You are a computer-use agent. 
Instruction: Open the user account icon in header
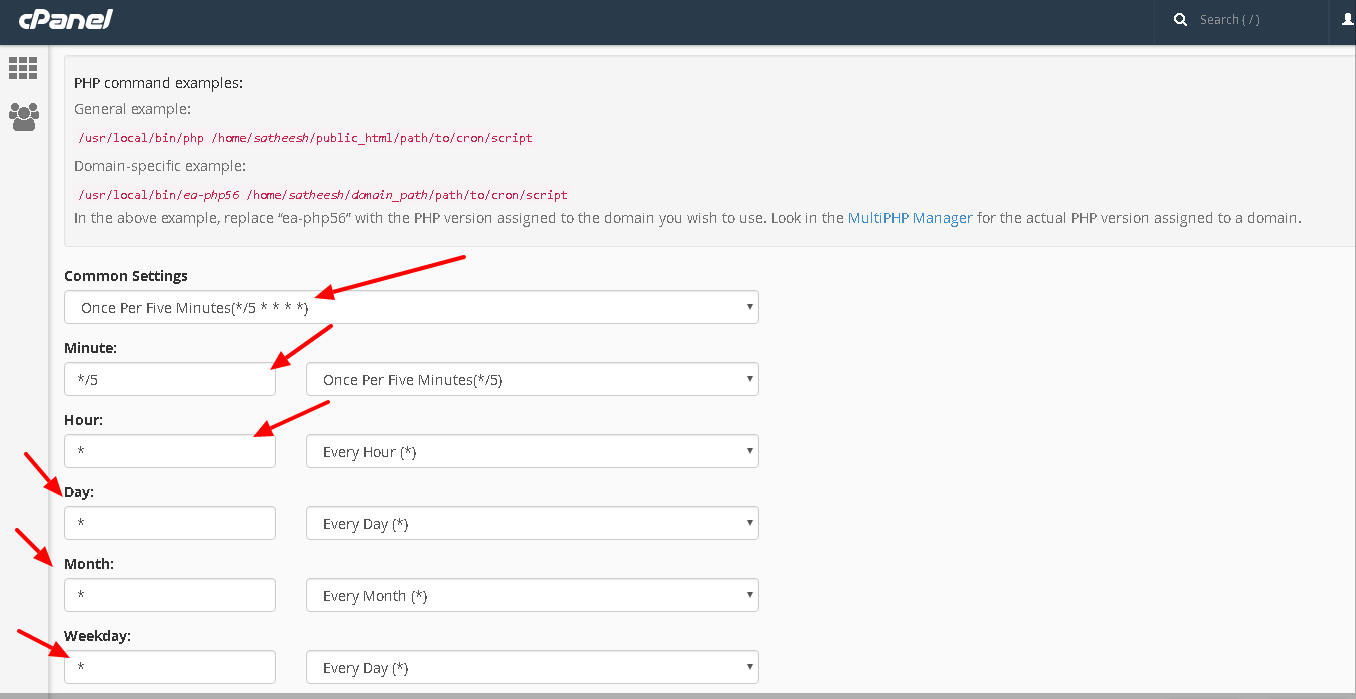[x=1348, y=19]
